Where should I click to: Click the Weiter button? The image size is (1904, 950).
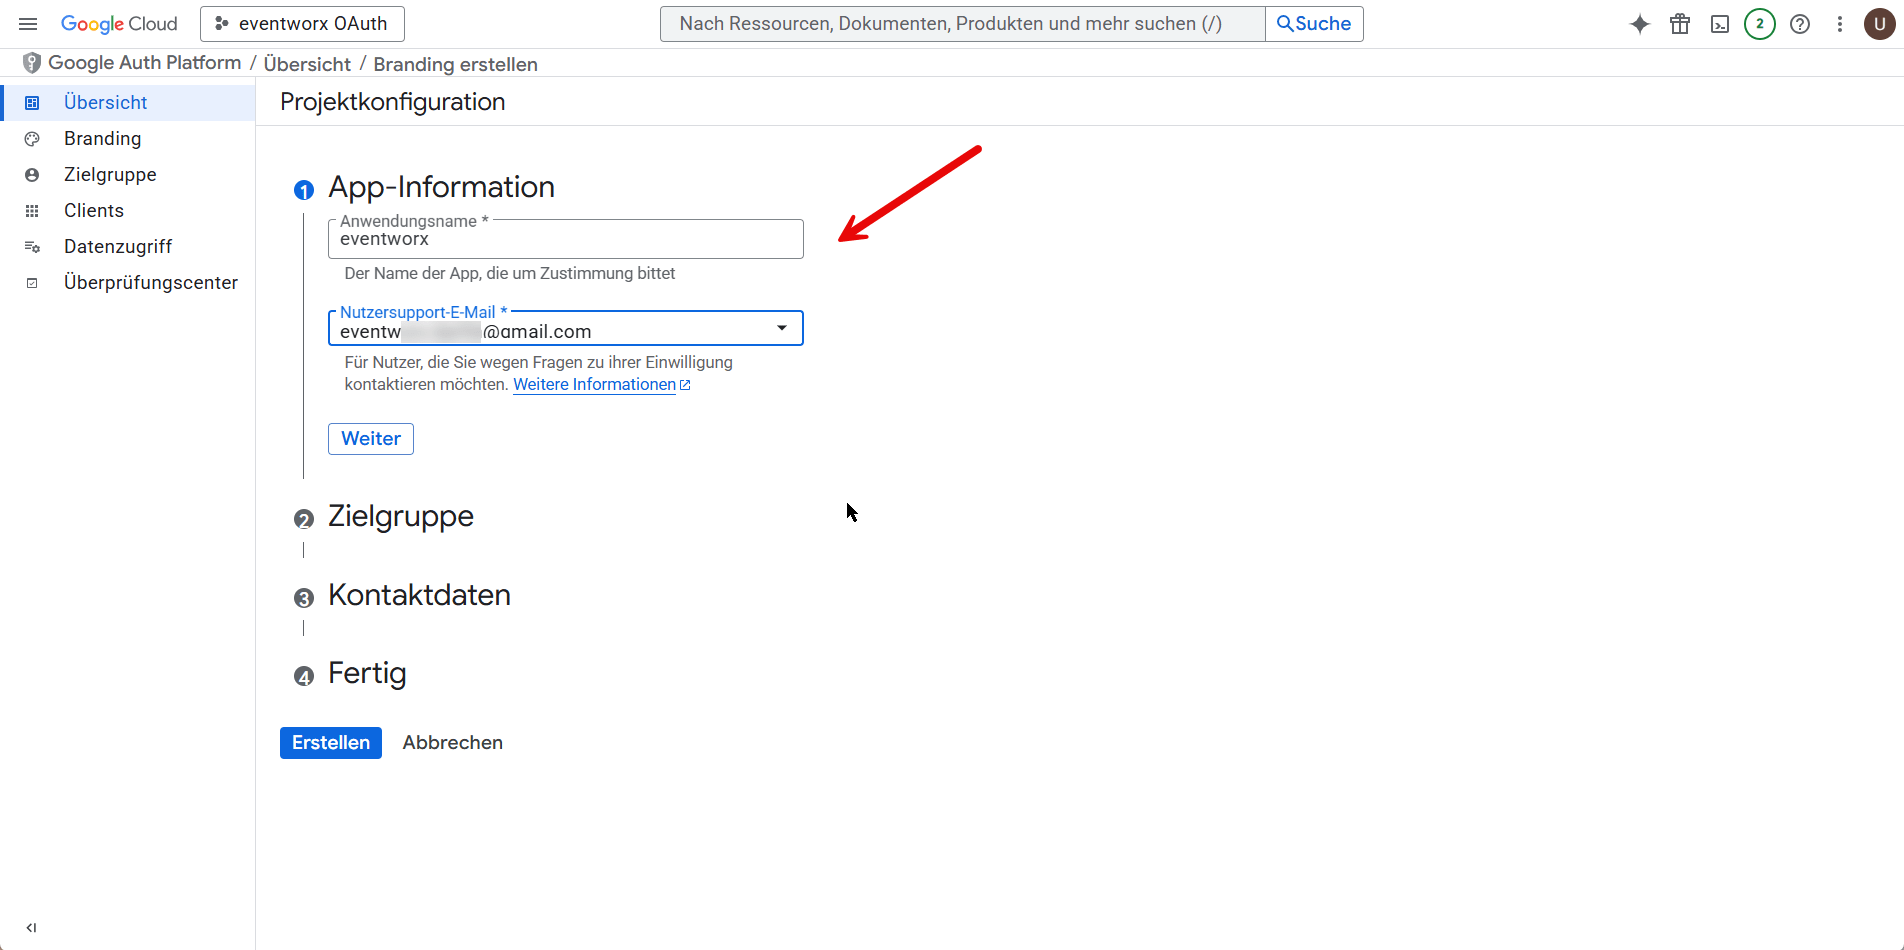[371, 439]
